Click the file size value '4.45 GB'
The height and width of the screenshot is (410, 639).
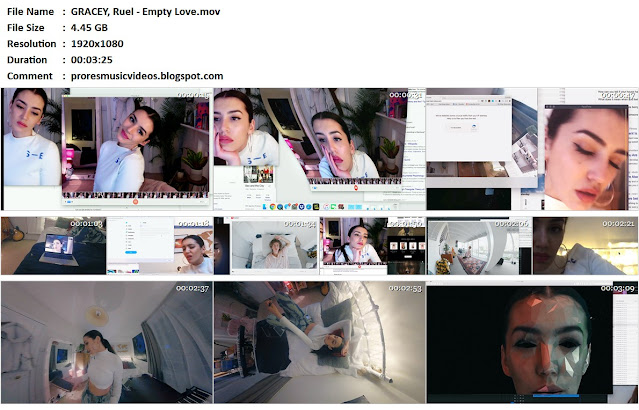click(89, 28)
